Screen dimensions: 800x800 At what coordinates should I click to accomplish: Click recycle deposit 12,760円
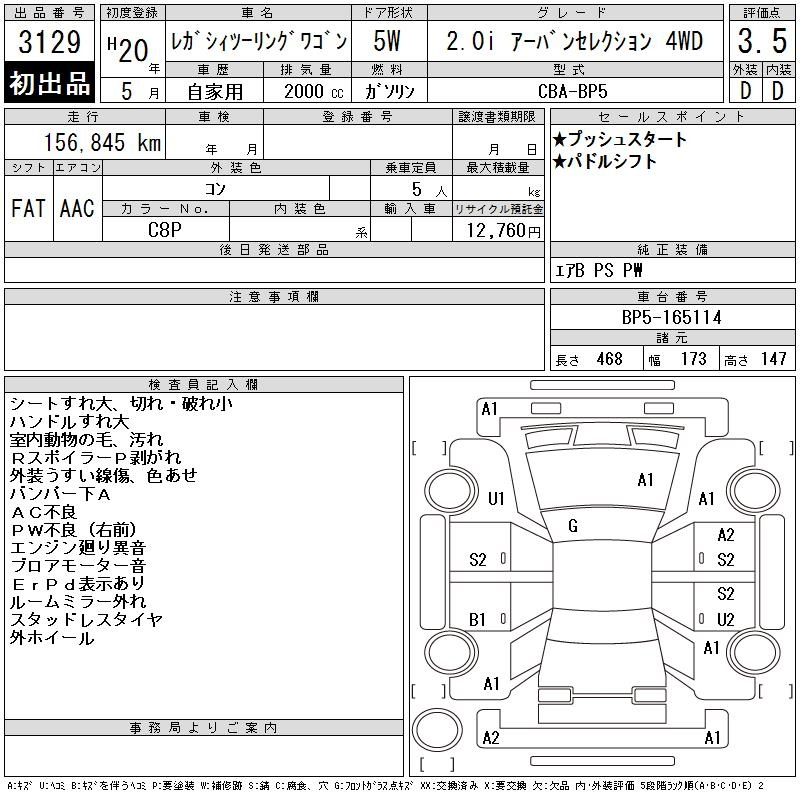503,230
